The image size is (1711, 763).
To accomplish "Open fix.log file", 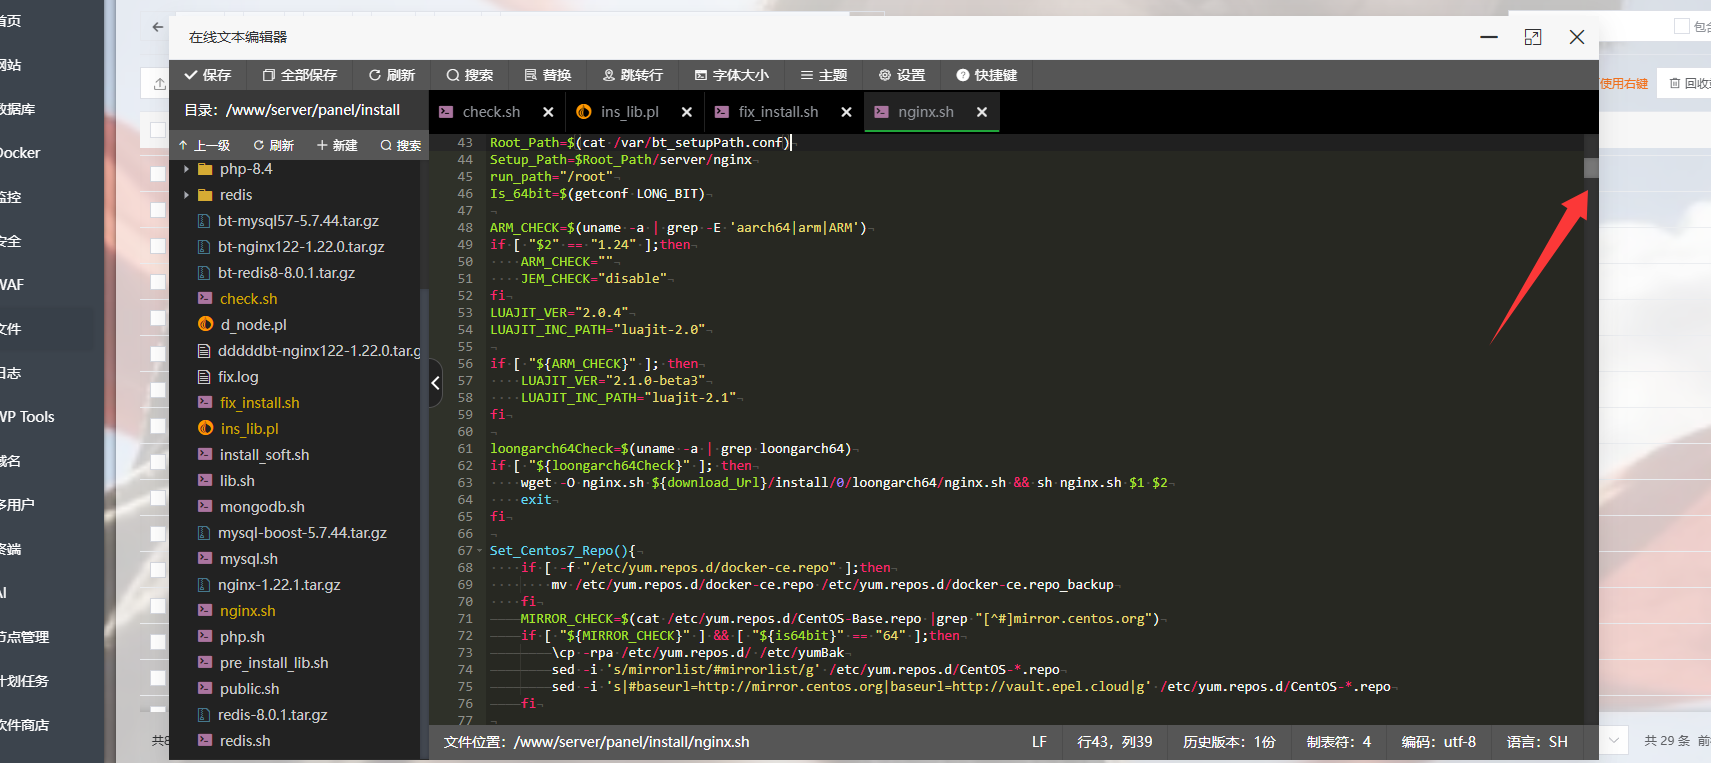I will click(238, 377).
